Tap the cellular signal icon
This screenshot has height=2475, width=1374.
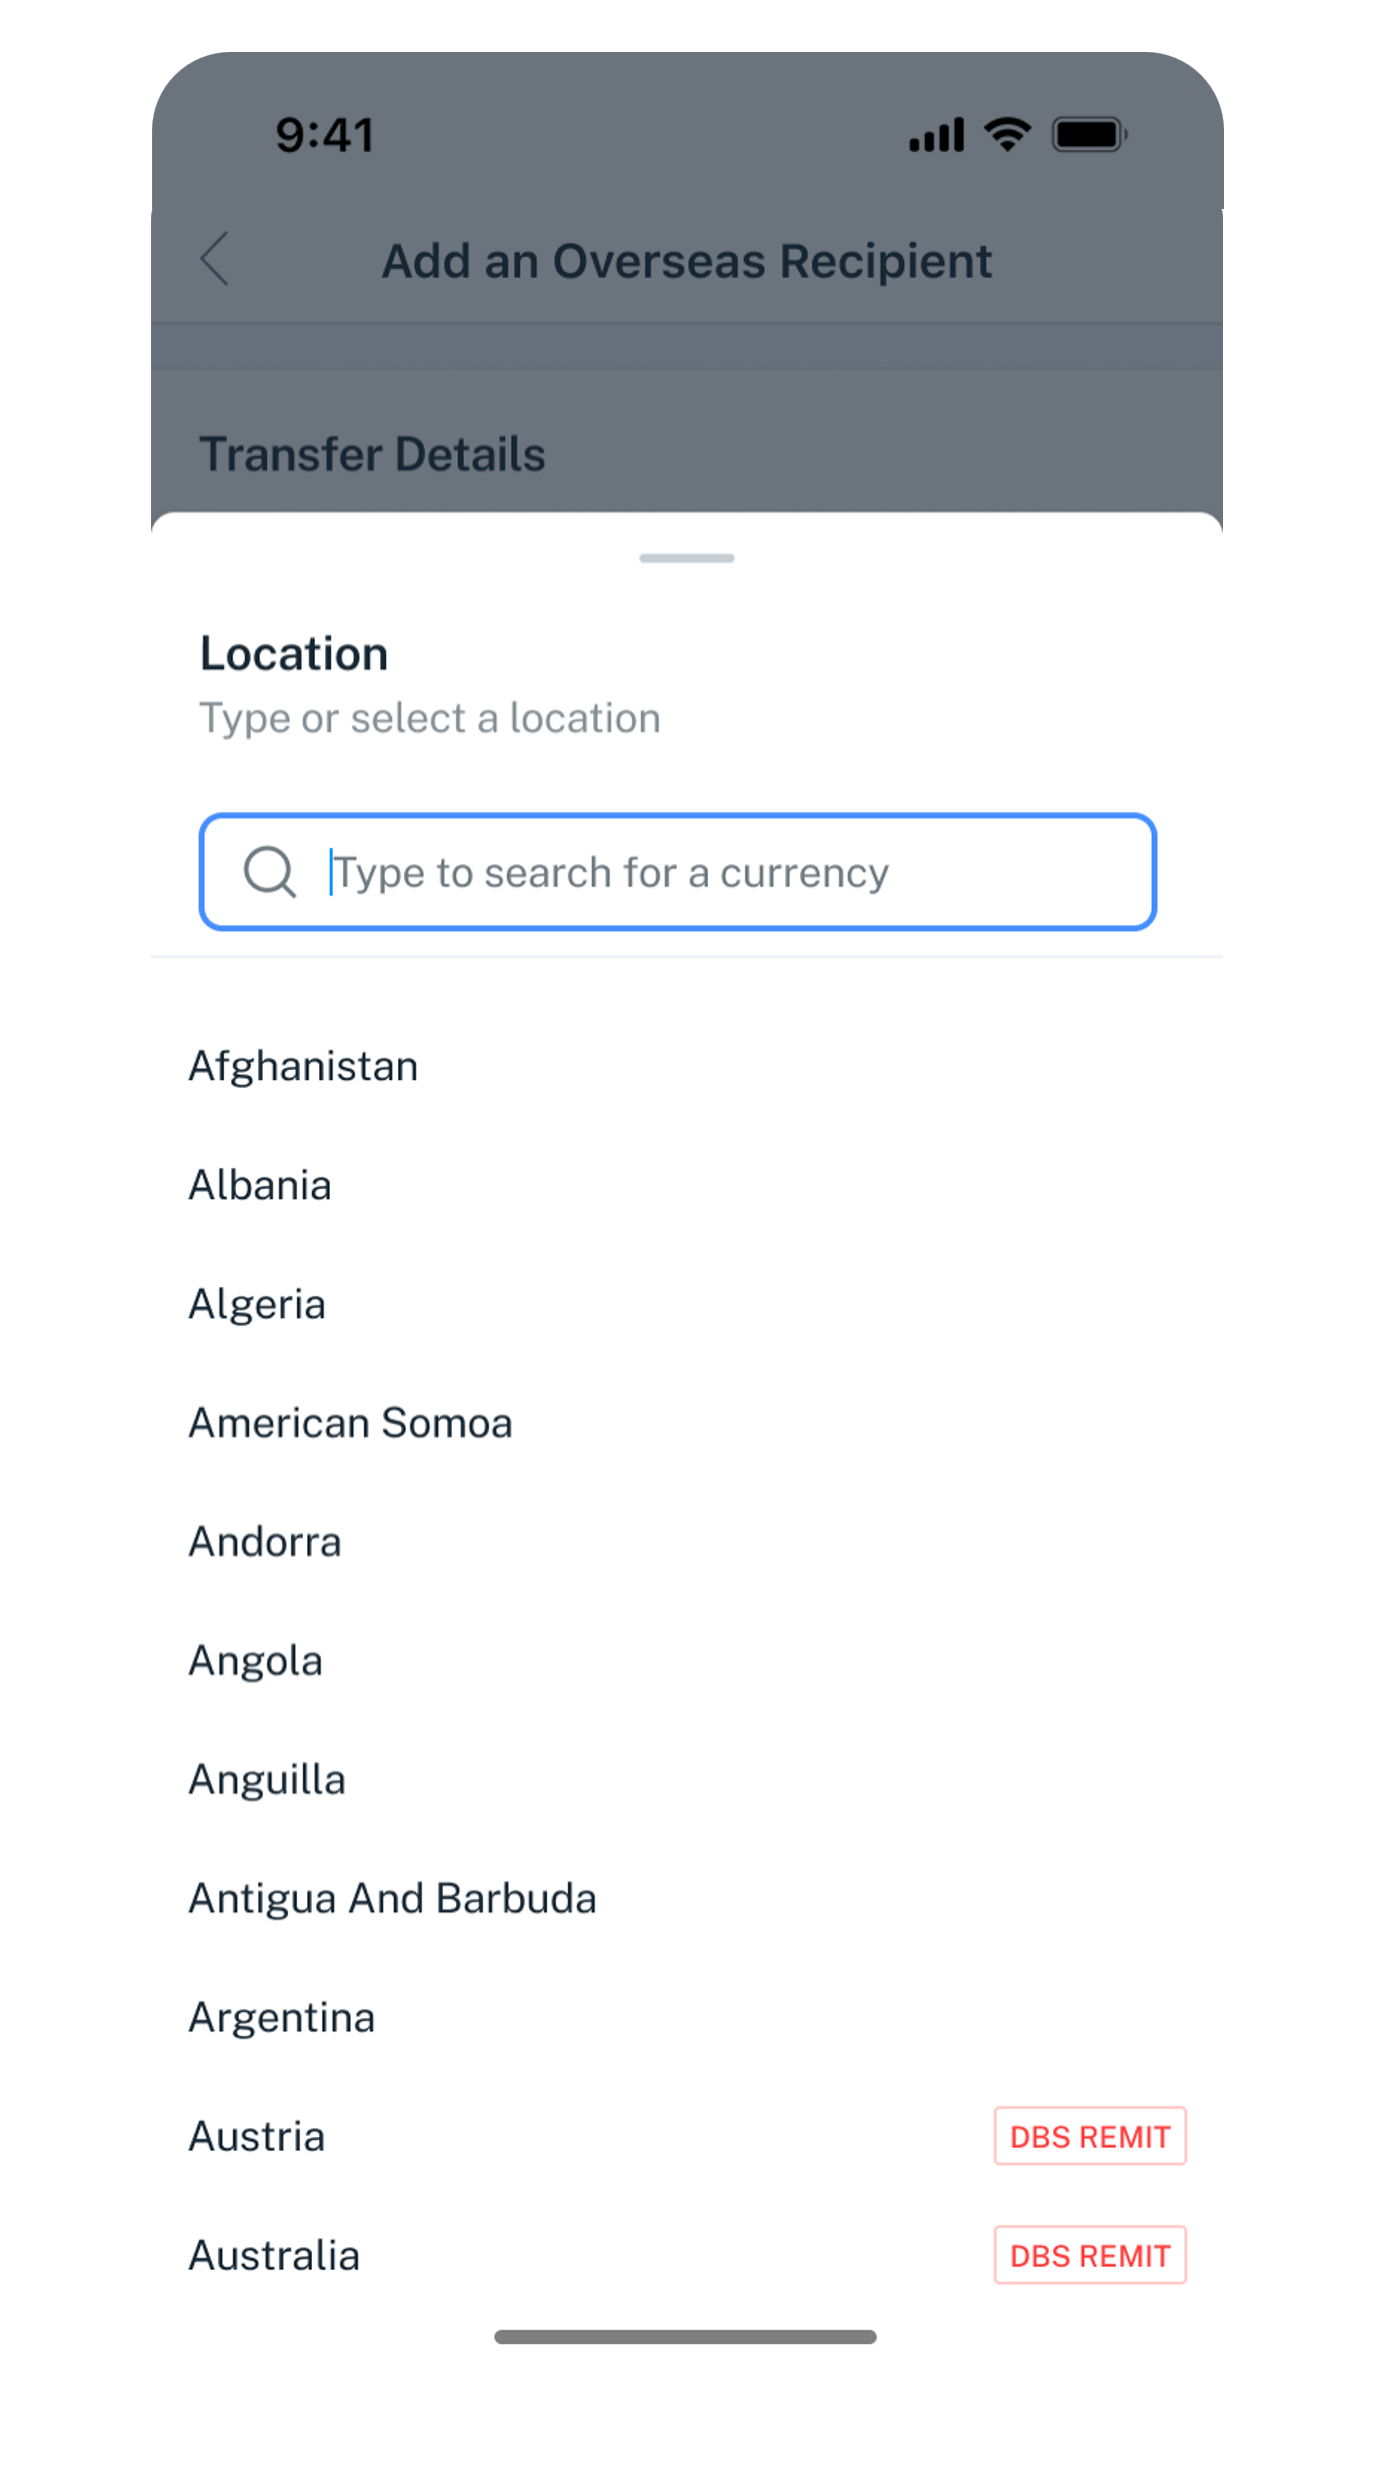[x=937, y=136]
